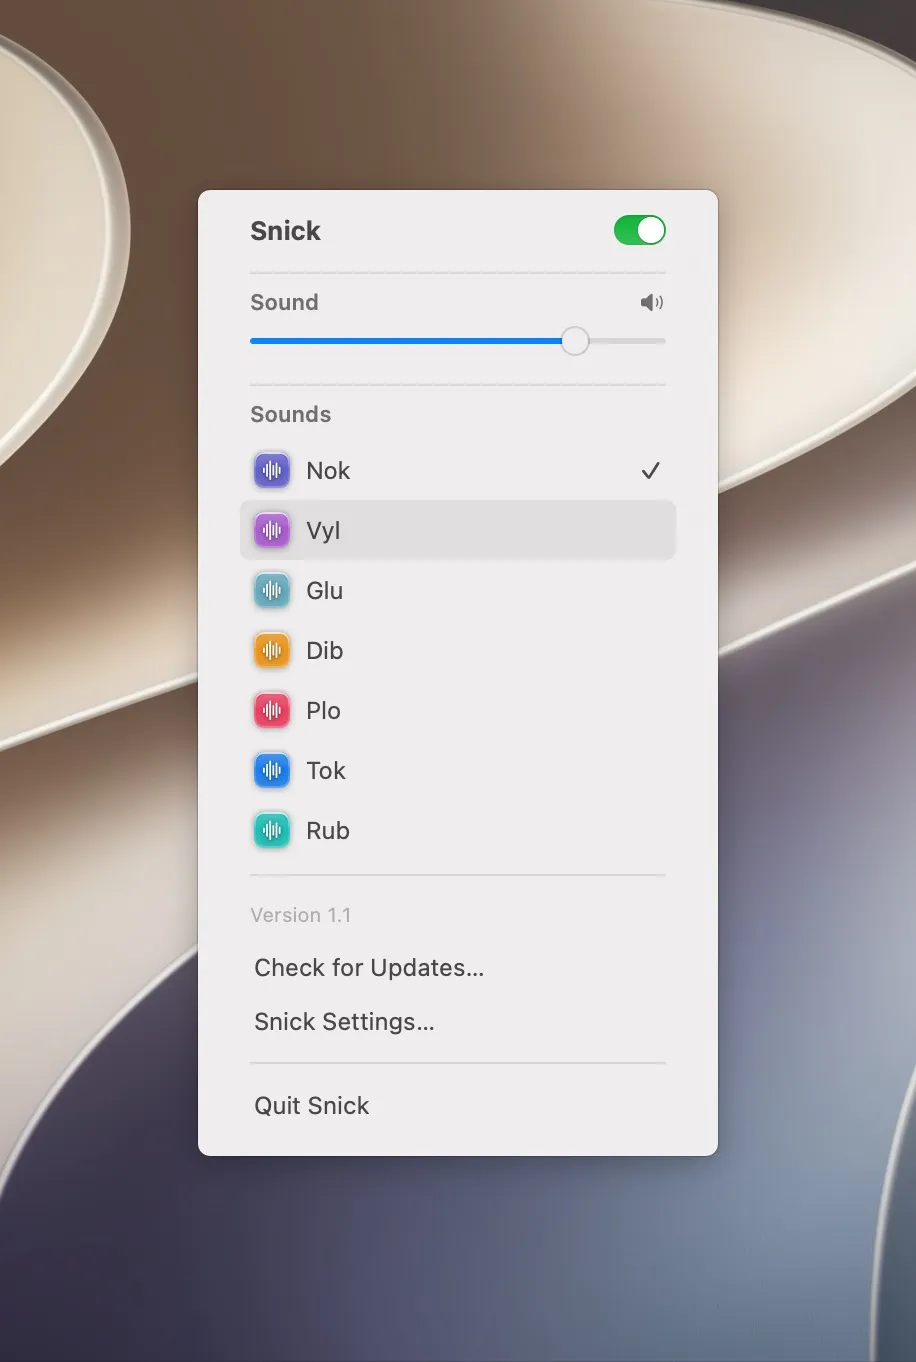Pick the Rub sound label

[x=328, y=831]
